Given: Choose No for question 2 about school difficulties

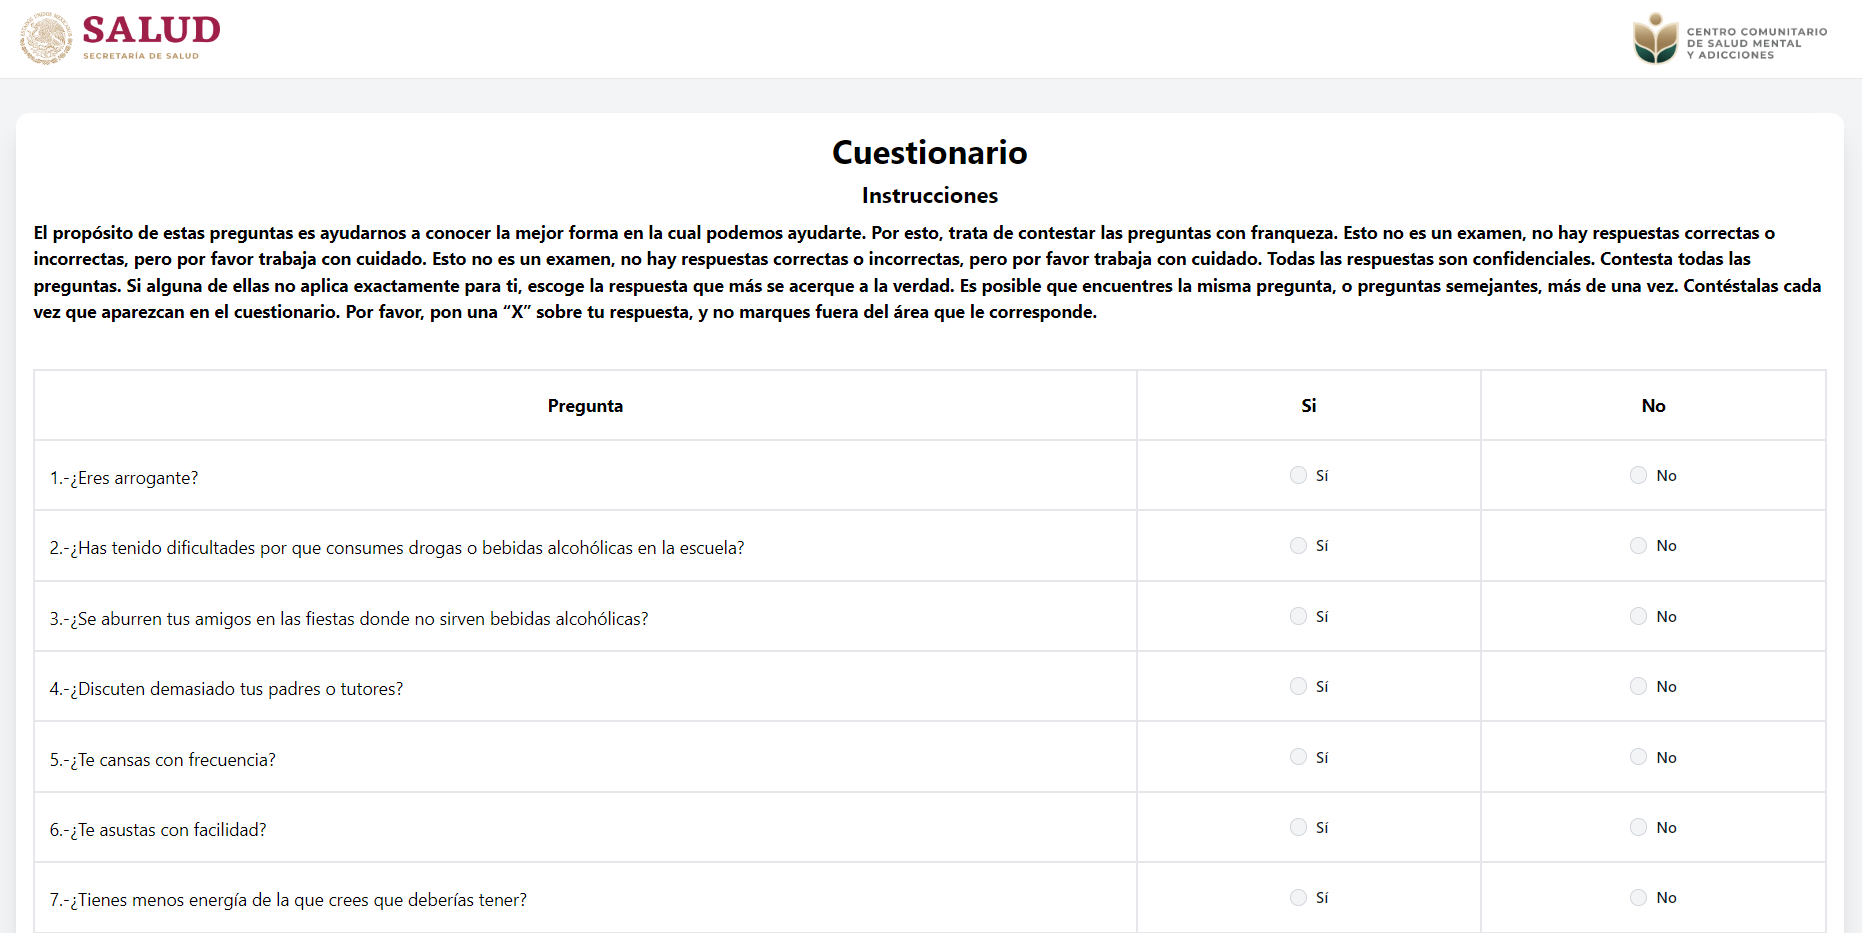Looking at the screenshot, I should [x=1638, y=545].
